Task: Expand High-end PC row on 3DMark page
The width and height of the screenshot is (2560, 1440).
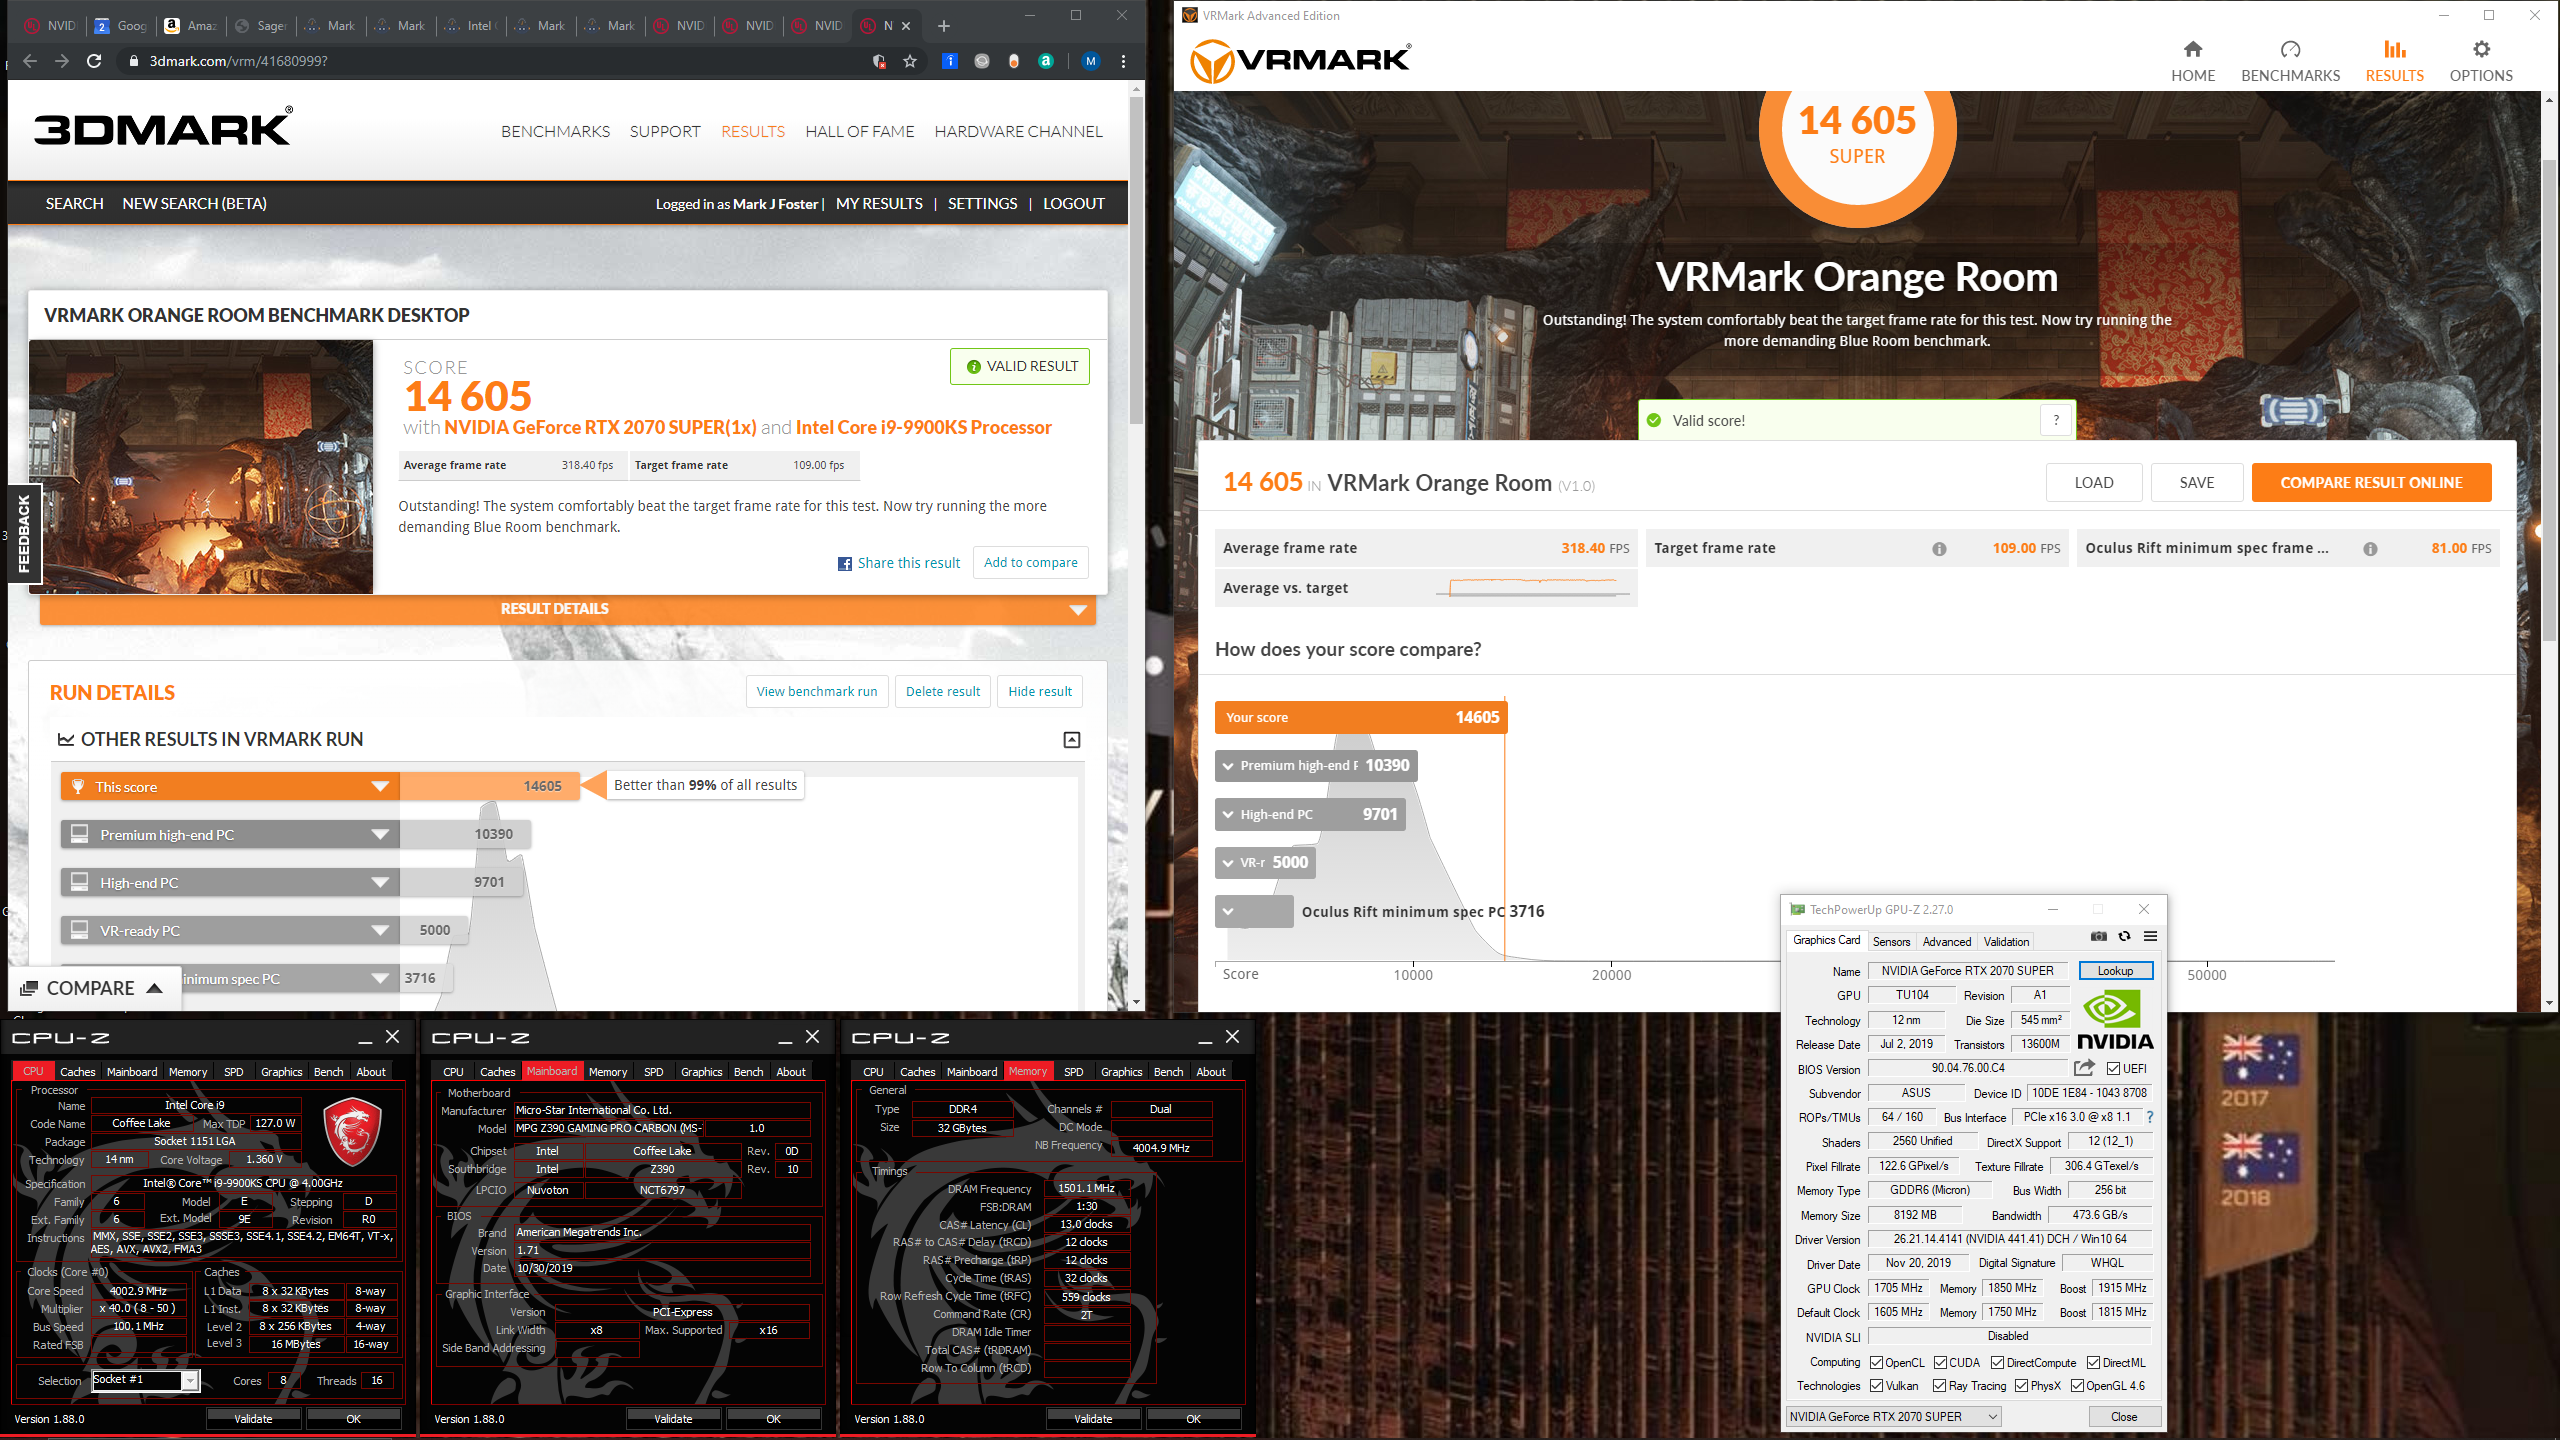Action: (230, 883)
